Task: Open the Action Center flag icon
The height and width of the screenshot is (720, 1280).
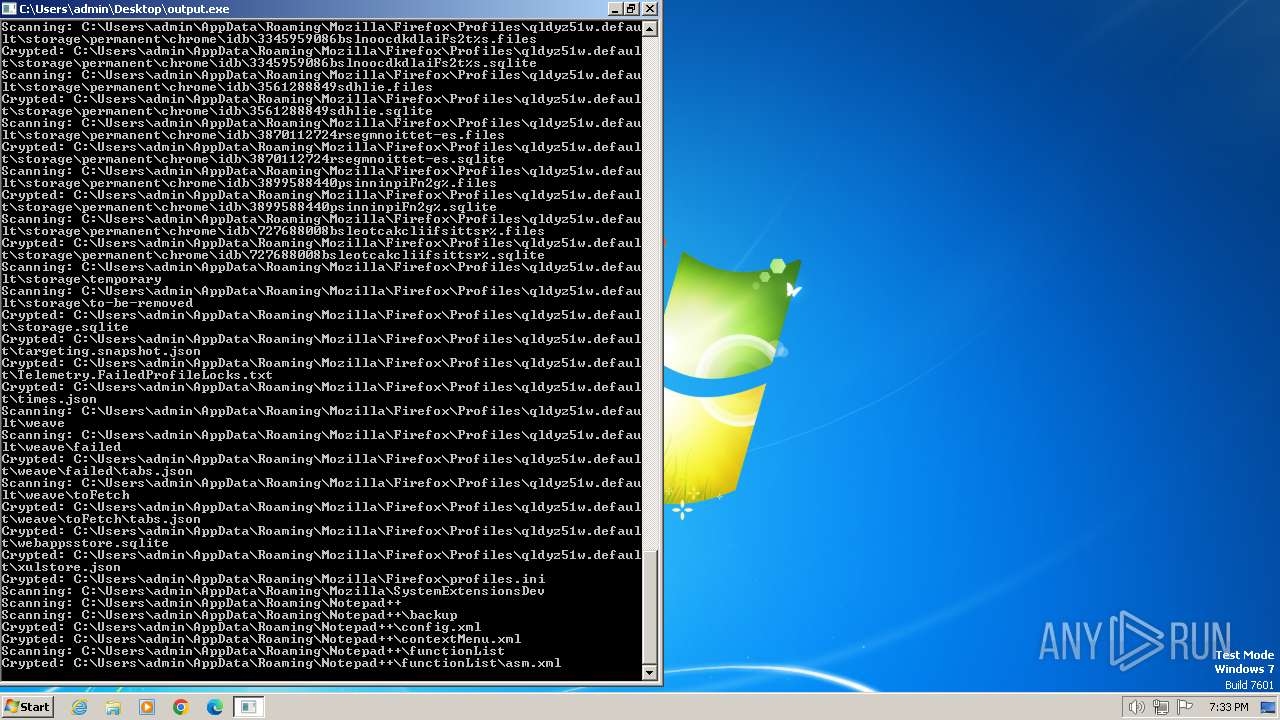Action: pos(1184,707)
